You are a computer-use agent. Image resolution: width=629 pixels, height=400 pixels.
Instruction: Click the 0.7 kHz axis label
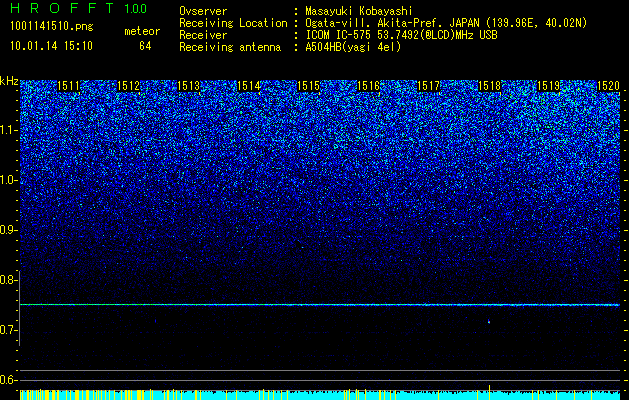coord(8,330)
